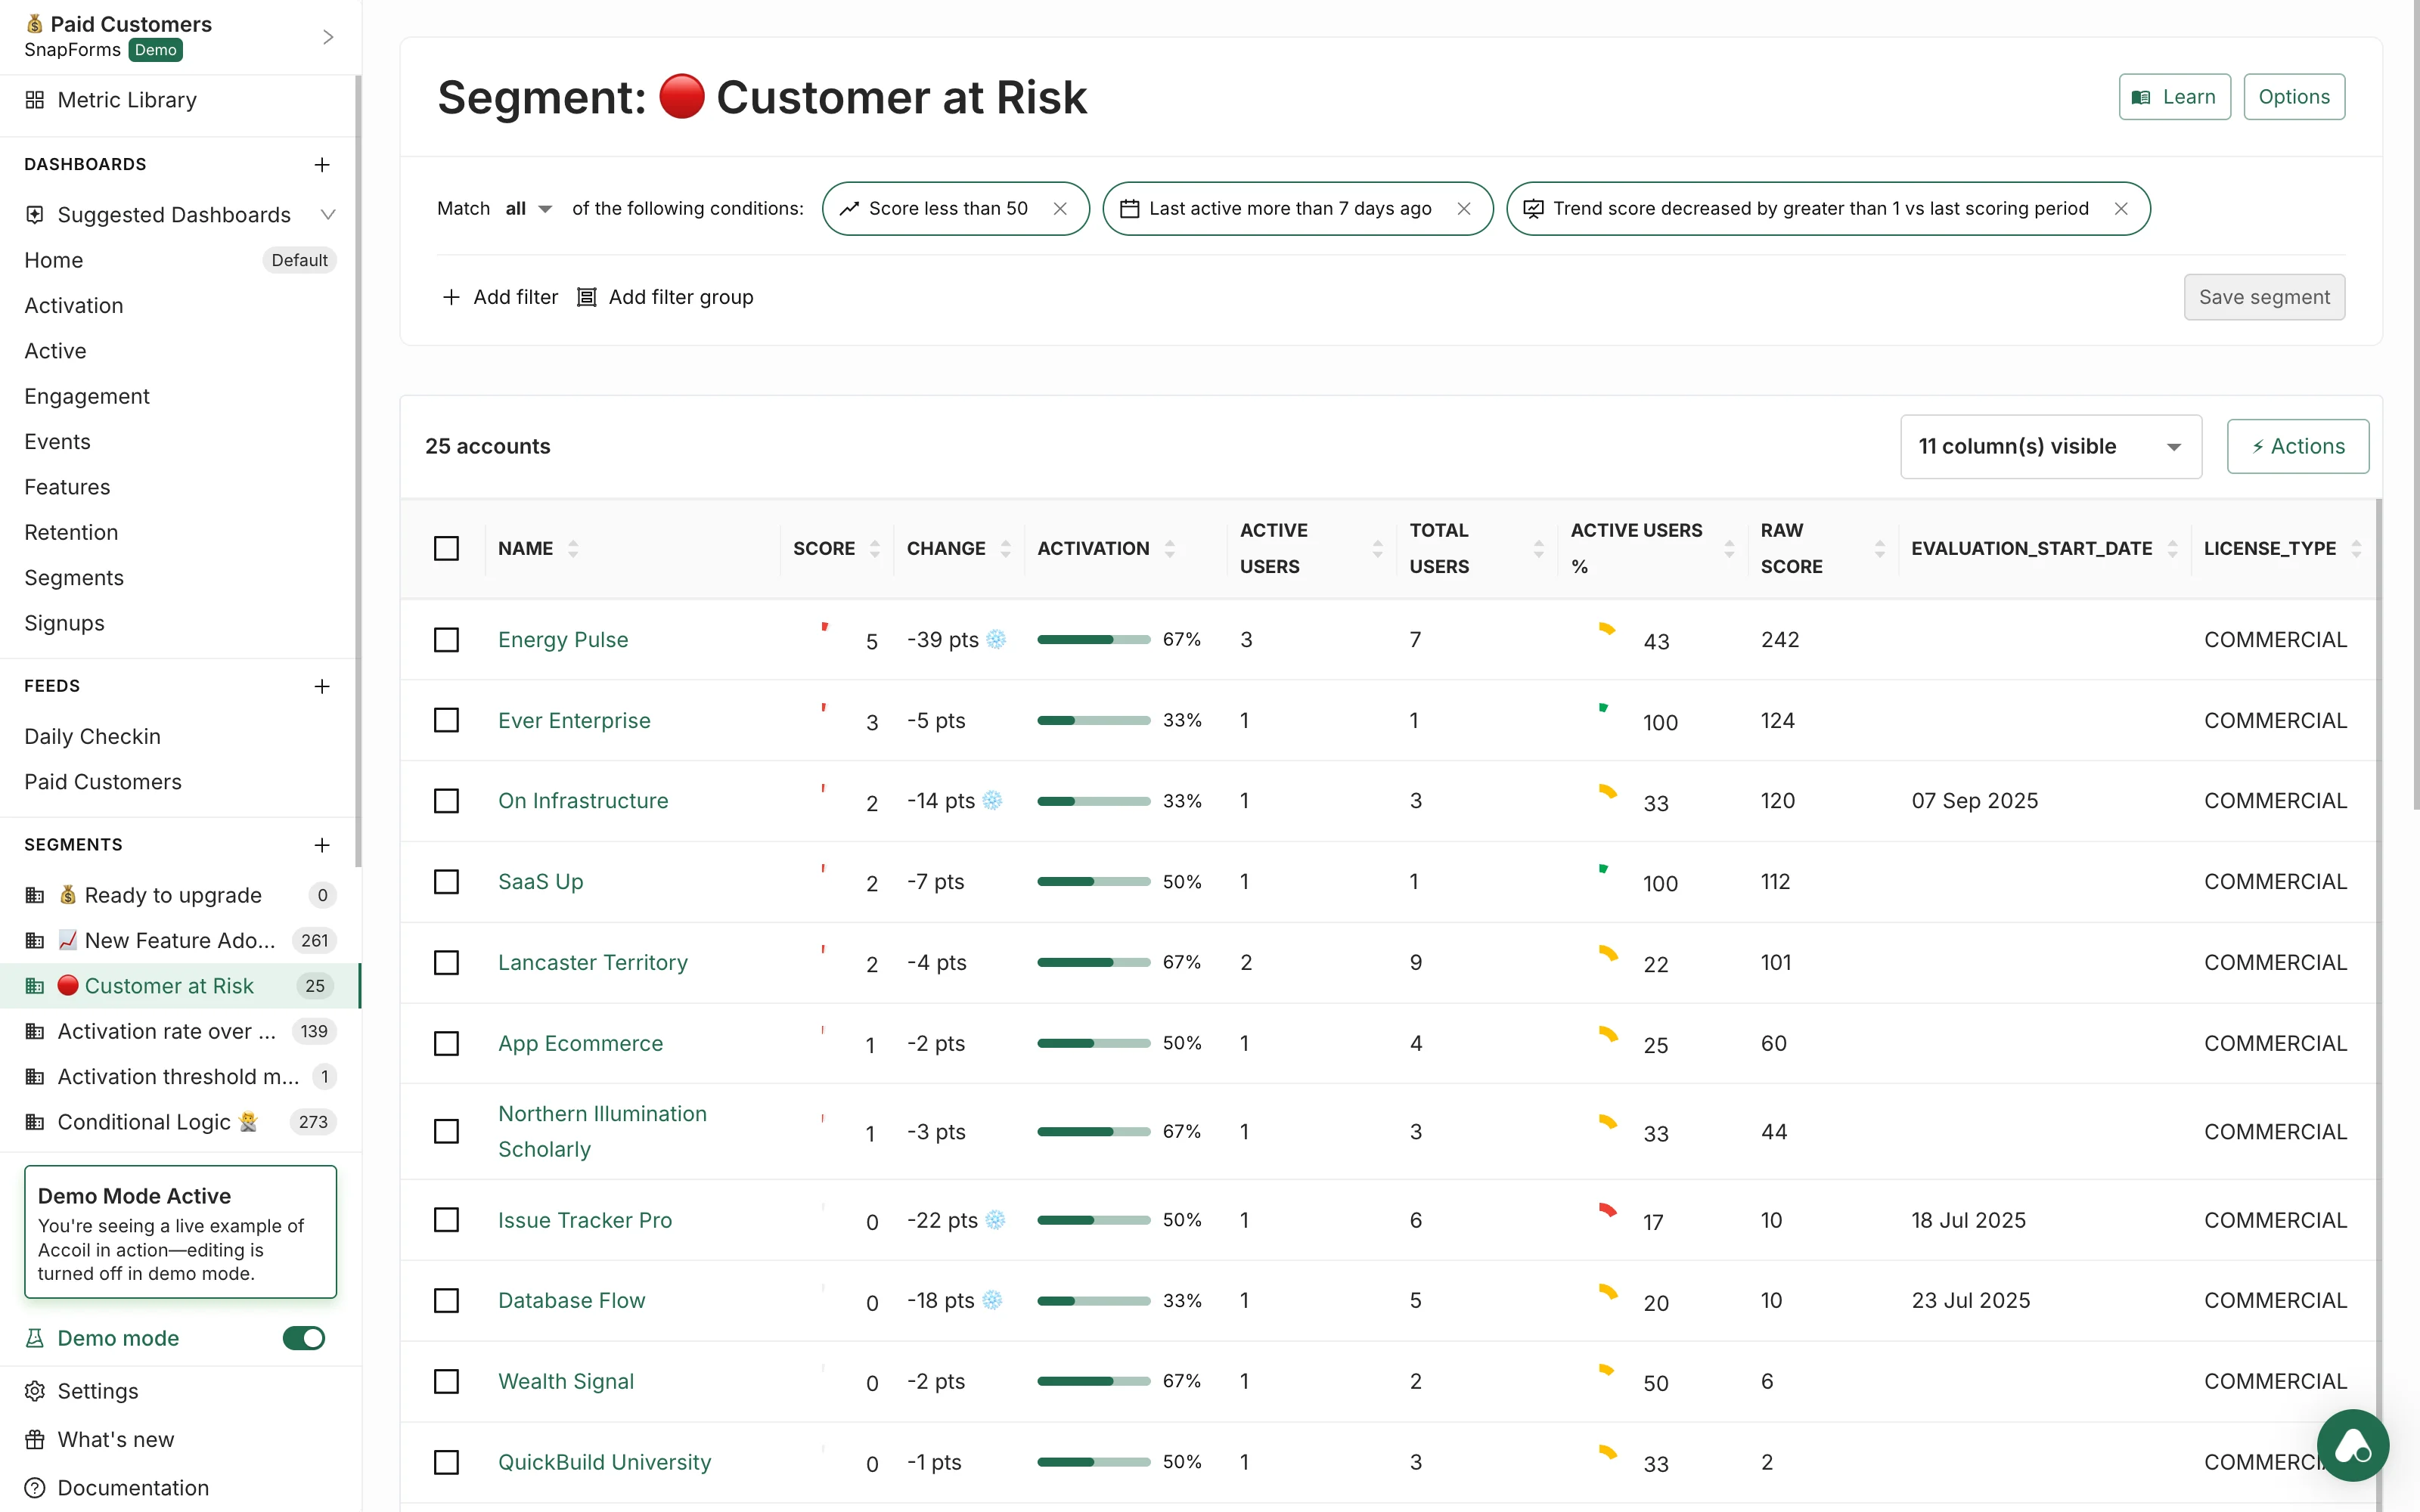Remove the Trend score decreased filter
Viewport: 2420px width, 1512px height.
(2121, 208)
